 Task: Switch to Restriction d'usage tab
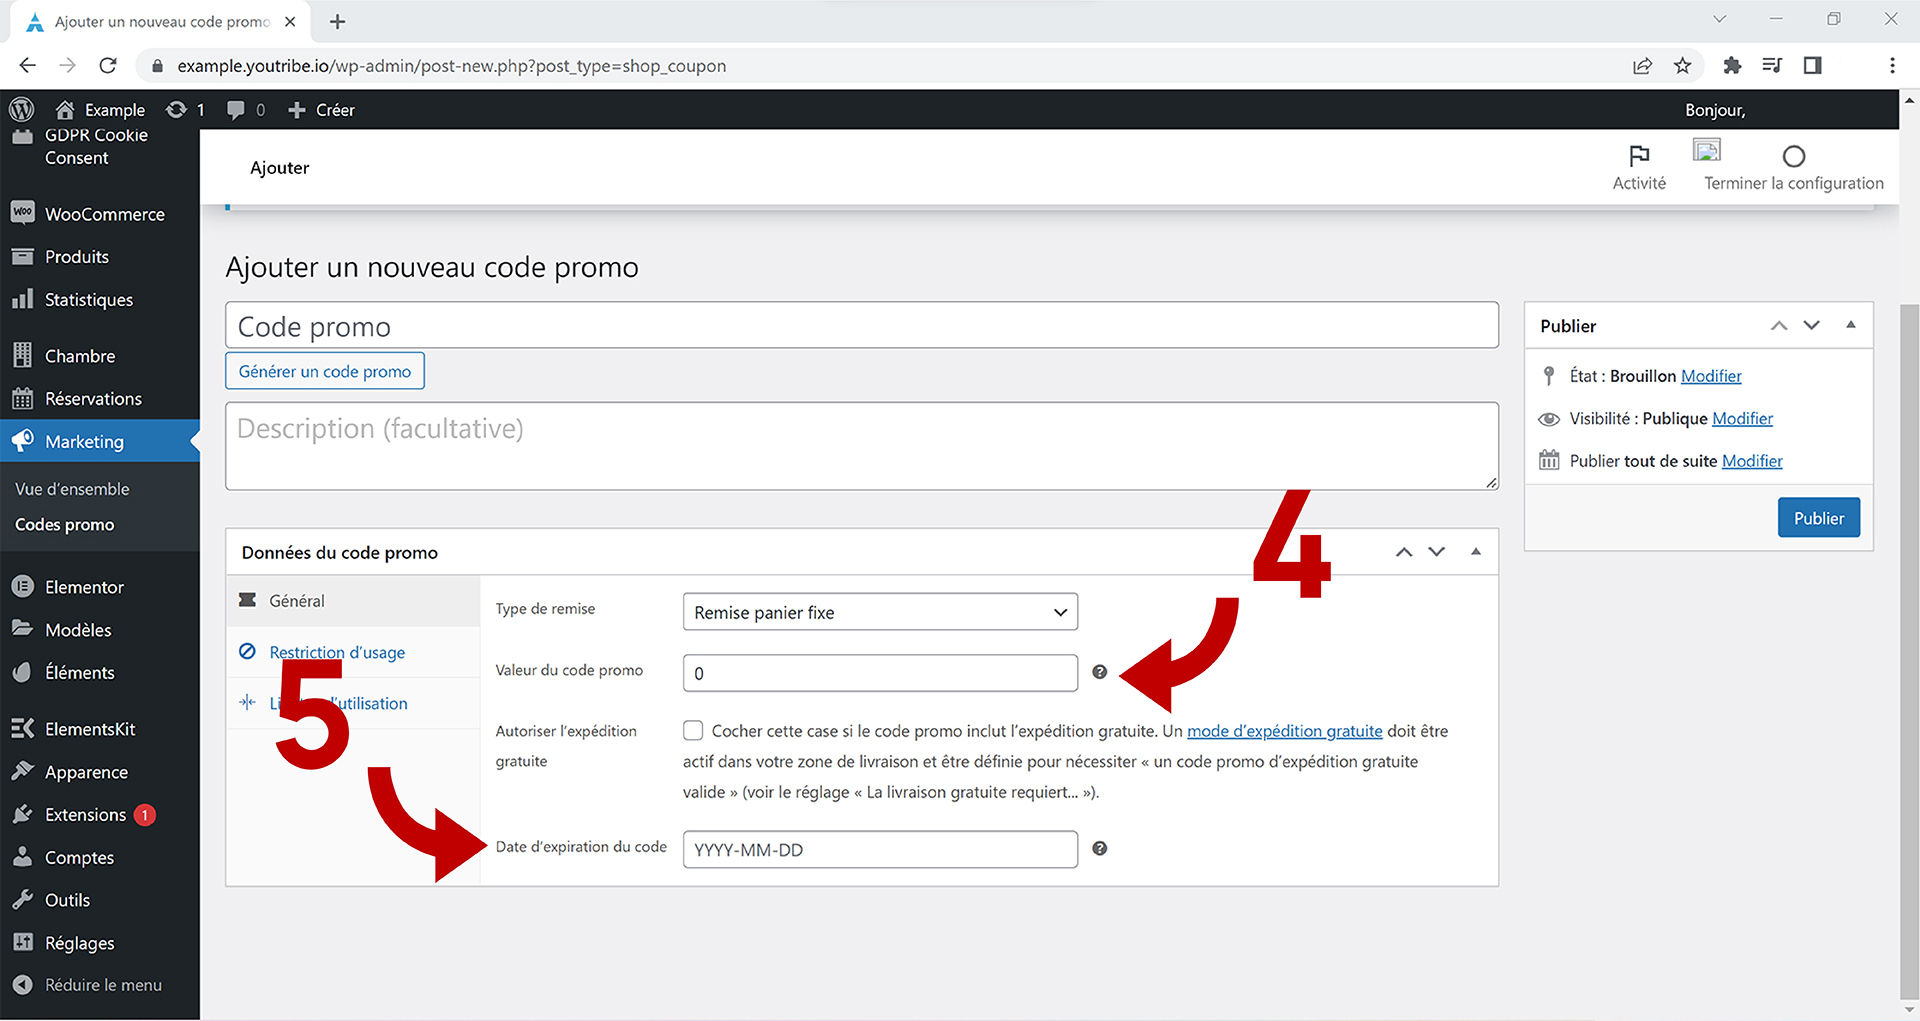pyautogui.click(x=337, y=652)
